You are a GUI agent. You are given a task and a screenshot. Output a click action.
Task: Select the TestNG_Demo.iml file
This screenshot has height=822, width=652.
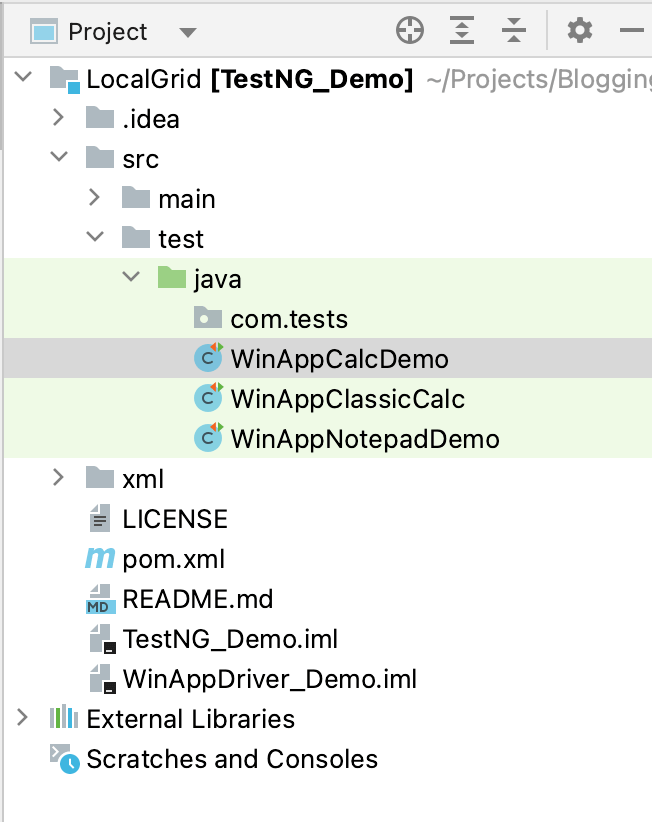click(x=230, y=639)
